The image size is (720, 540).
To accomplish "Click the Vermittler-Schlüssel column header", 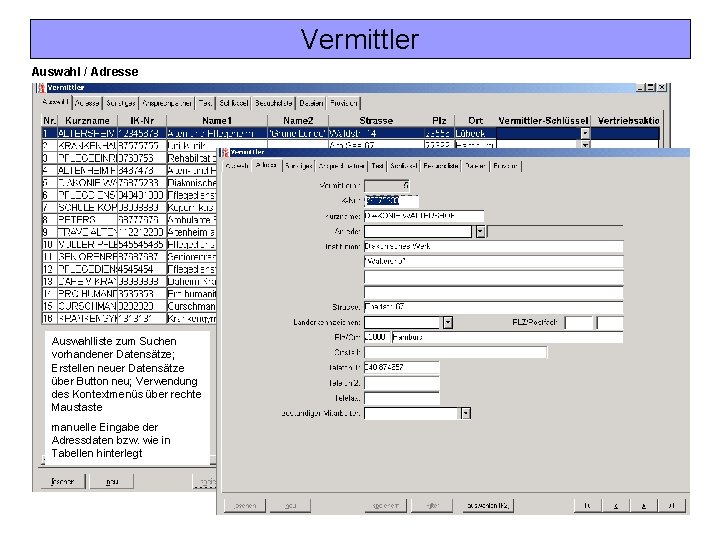I will click(543, 120).
